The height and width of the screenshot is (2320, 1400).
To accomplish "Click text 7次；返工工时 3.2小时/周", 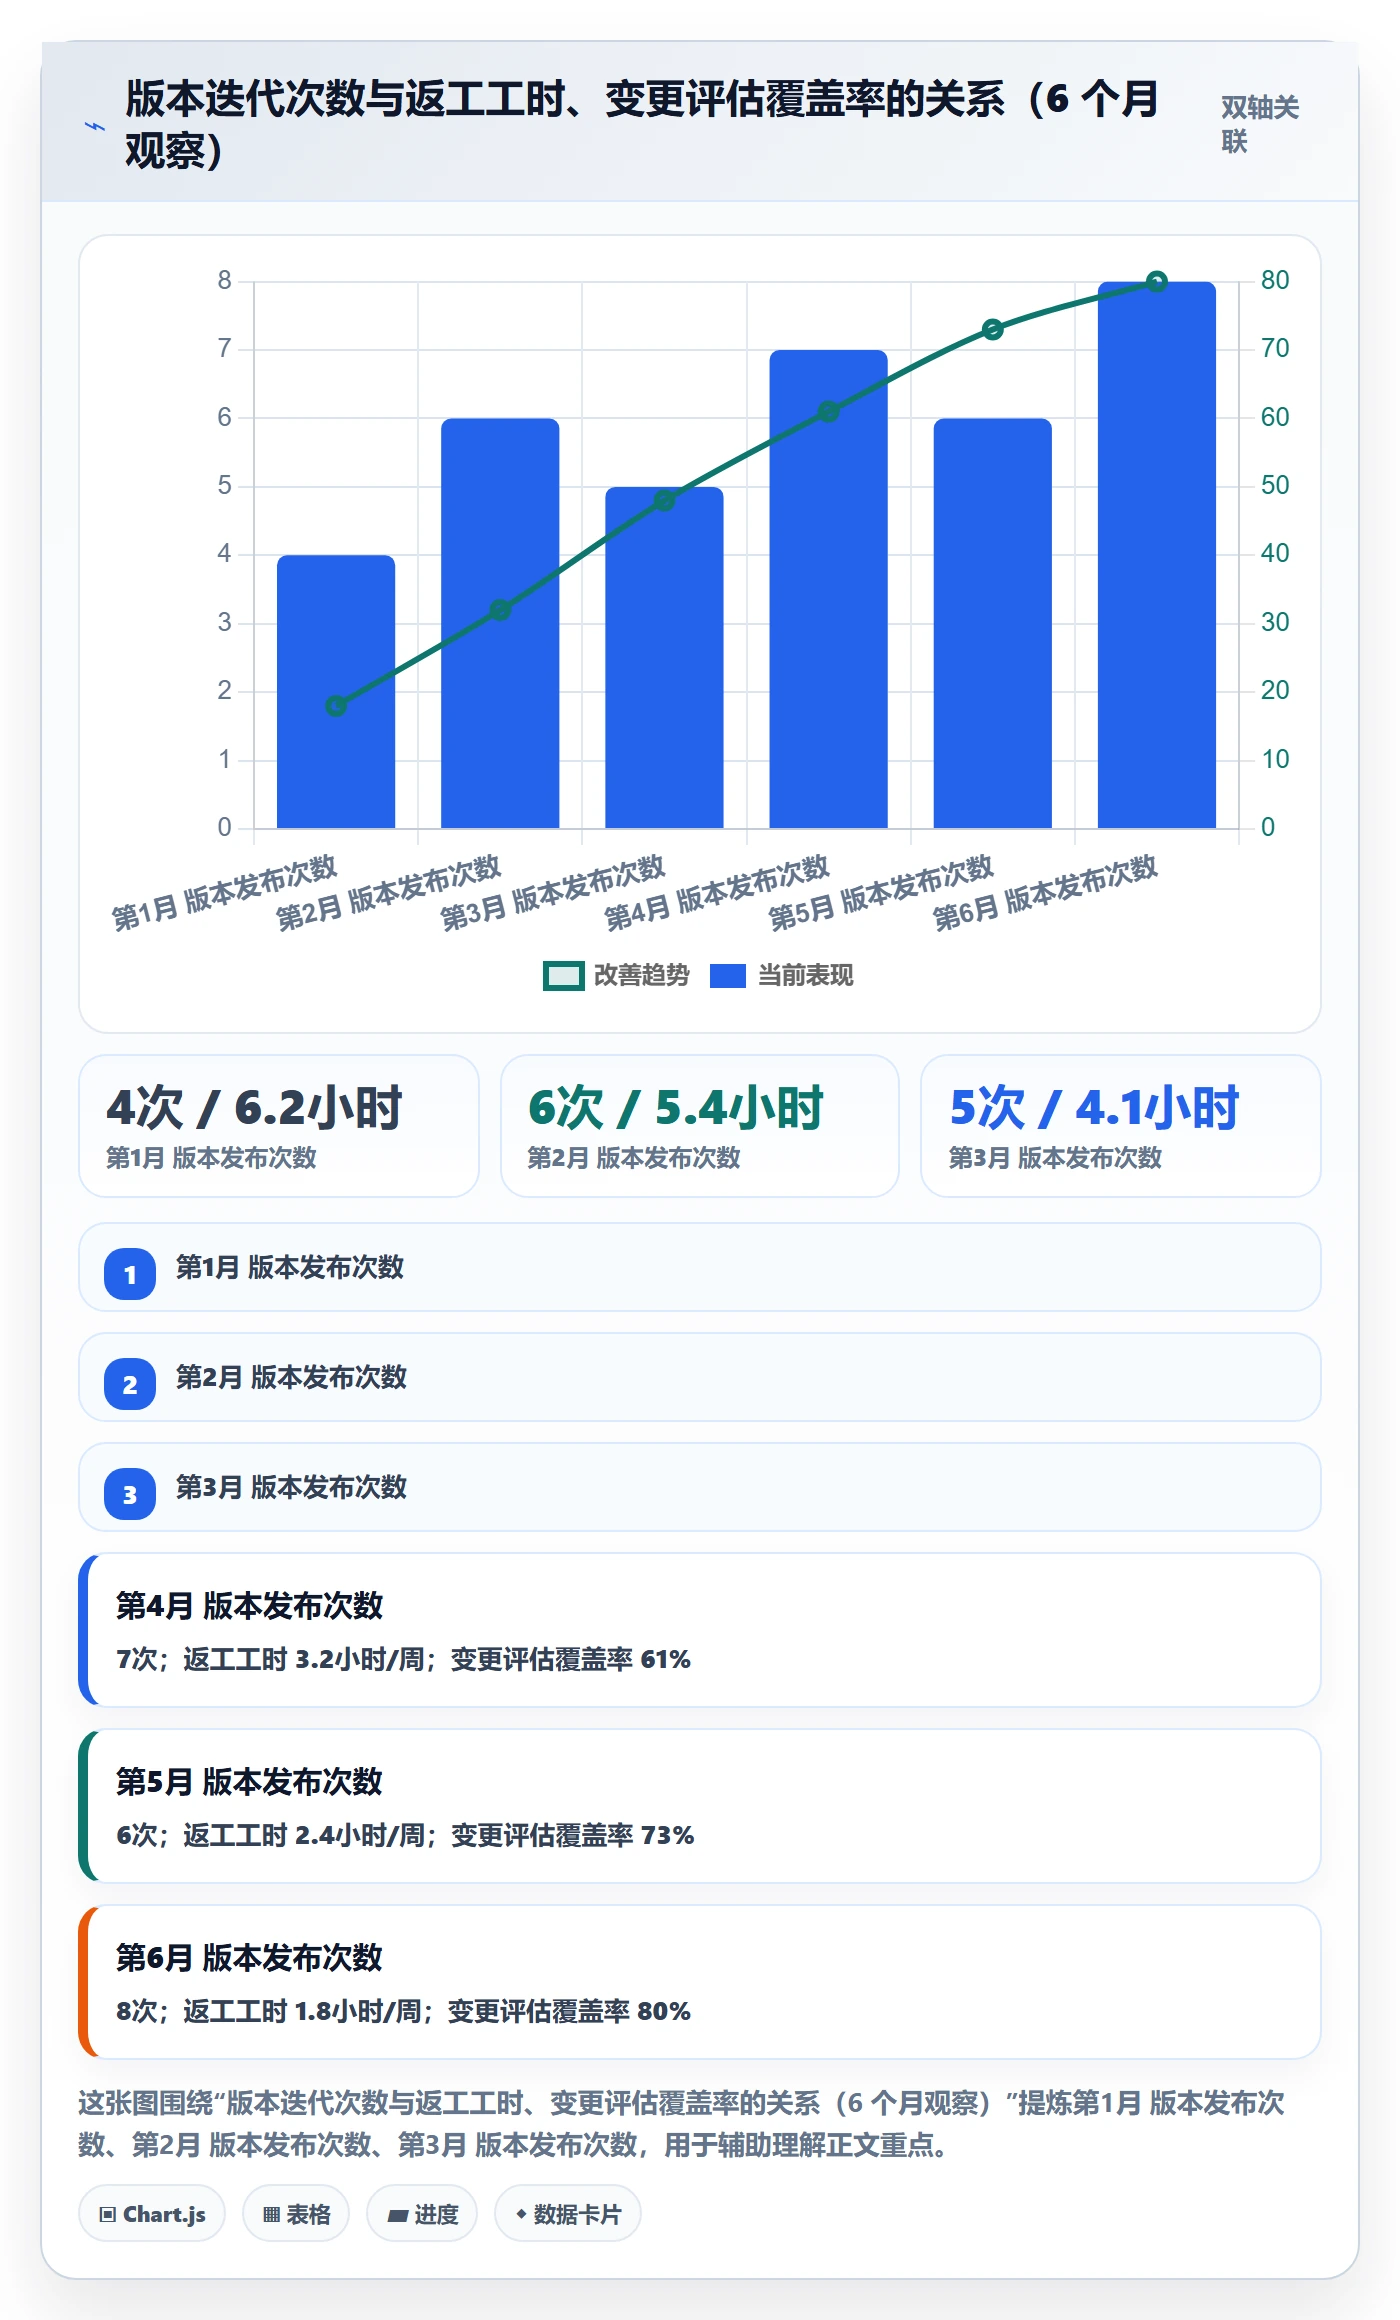I will tap(270, 1660).
